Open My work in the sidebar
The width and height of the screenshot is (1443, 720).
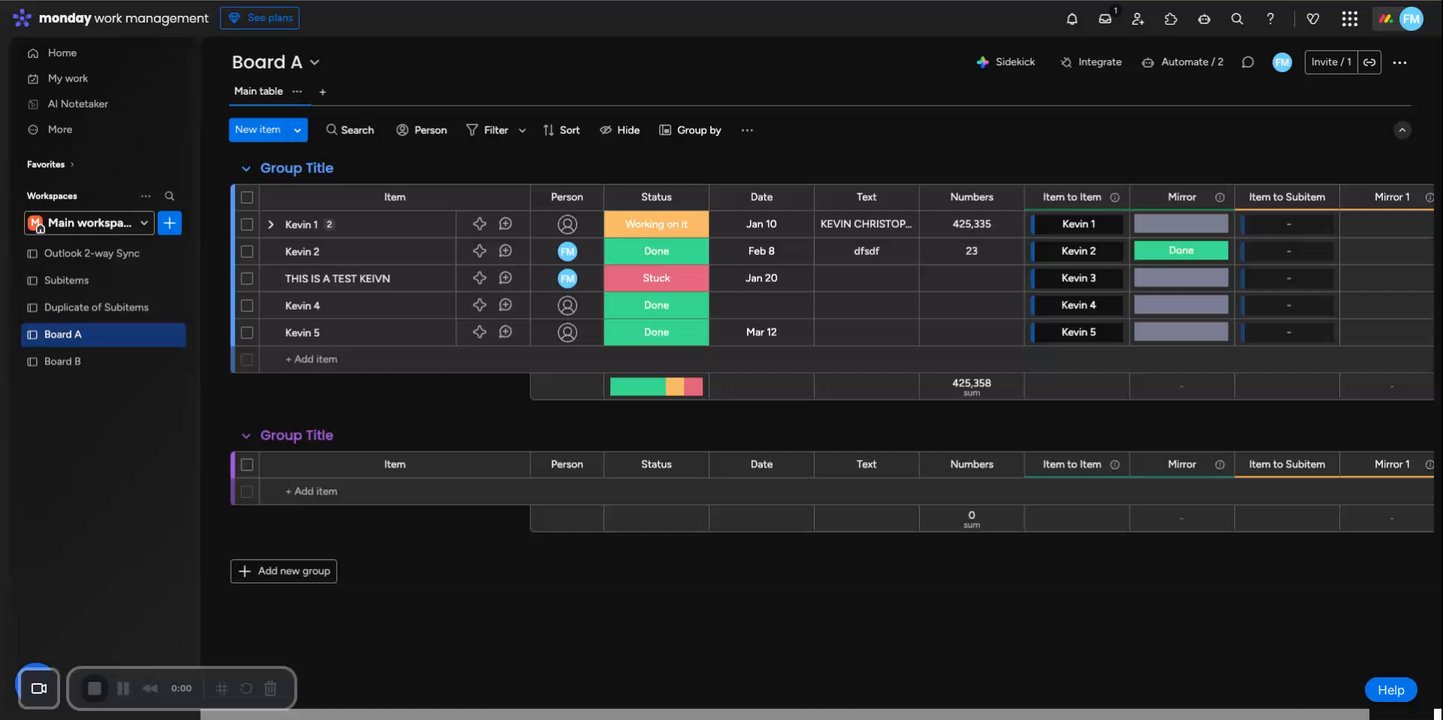pyautogui.click(x=68, y=78)
